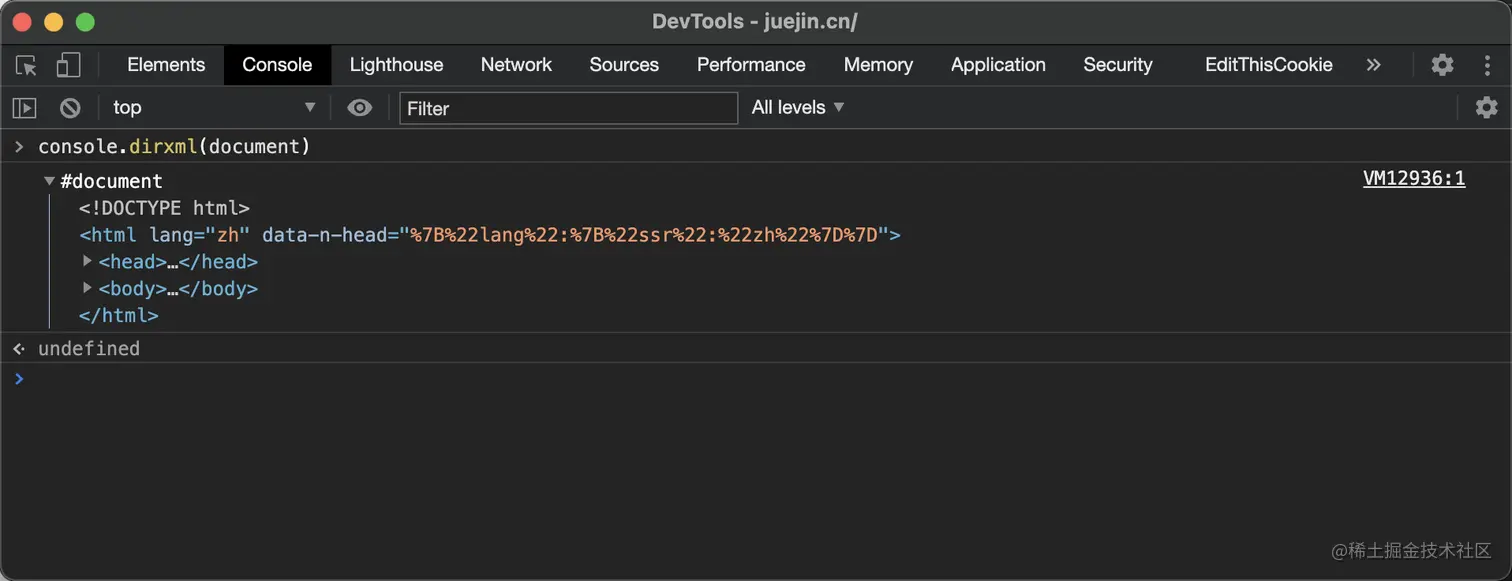Focus the console Filter input field
This screenshot has height=581, width=1512.
point(568,108)
